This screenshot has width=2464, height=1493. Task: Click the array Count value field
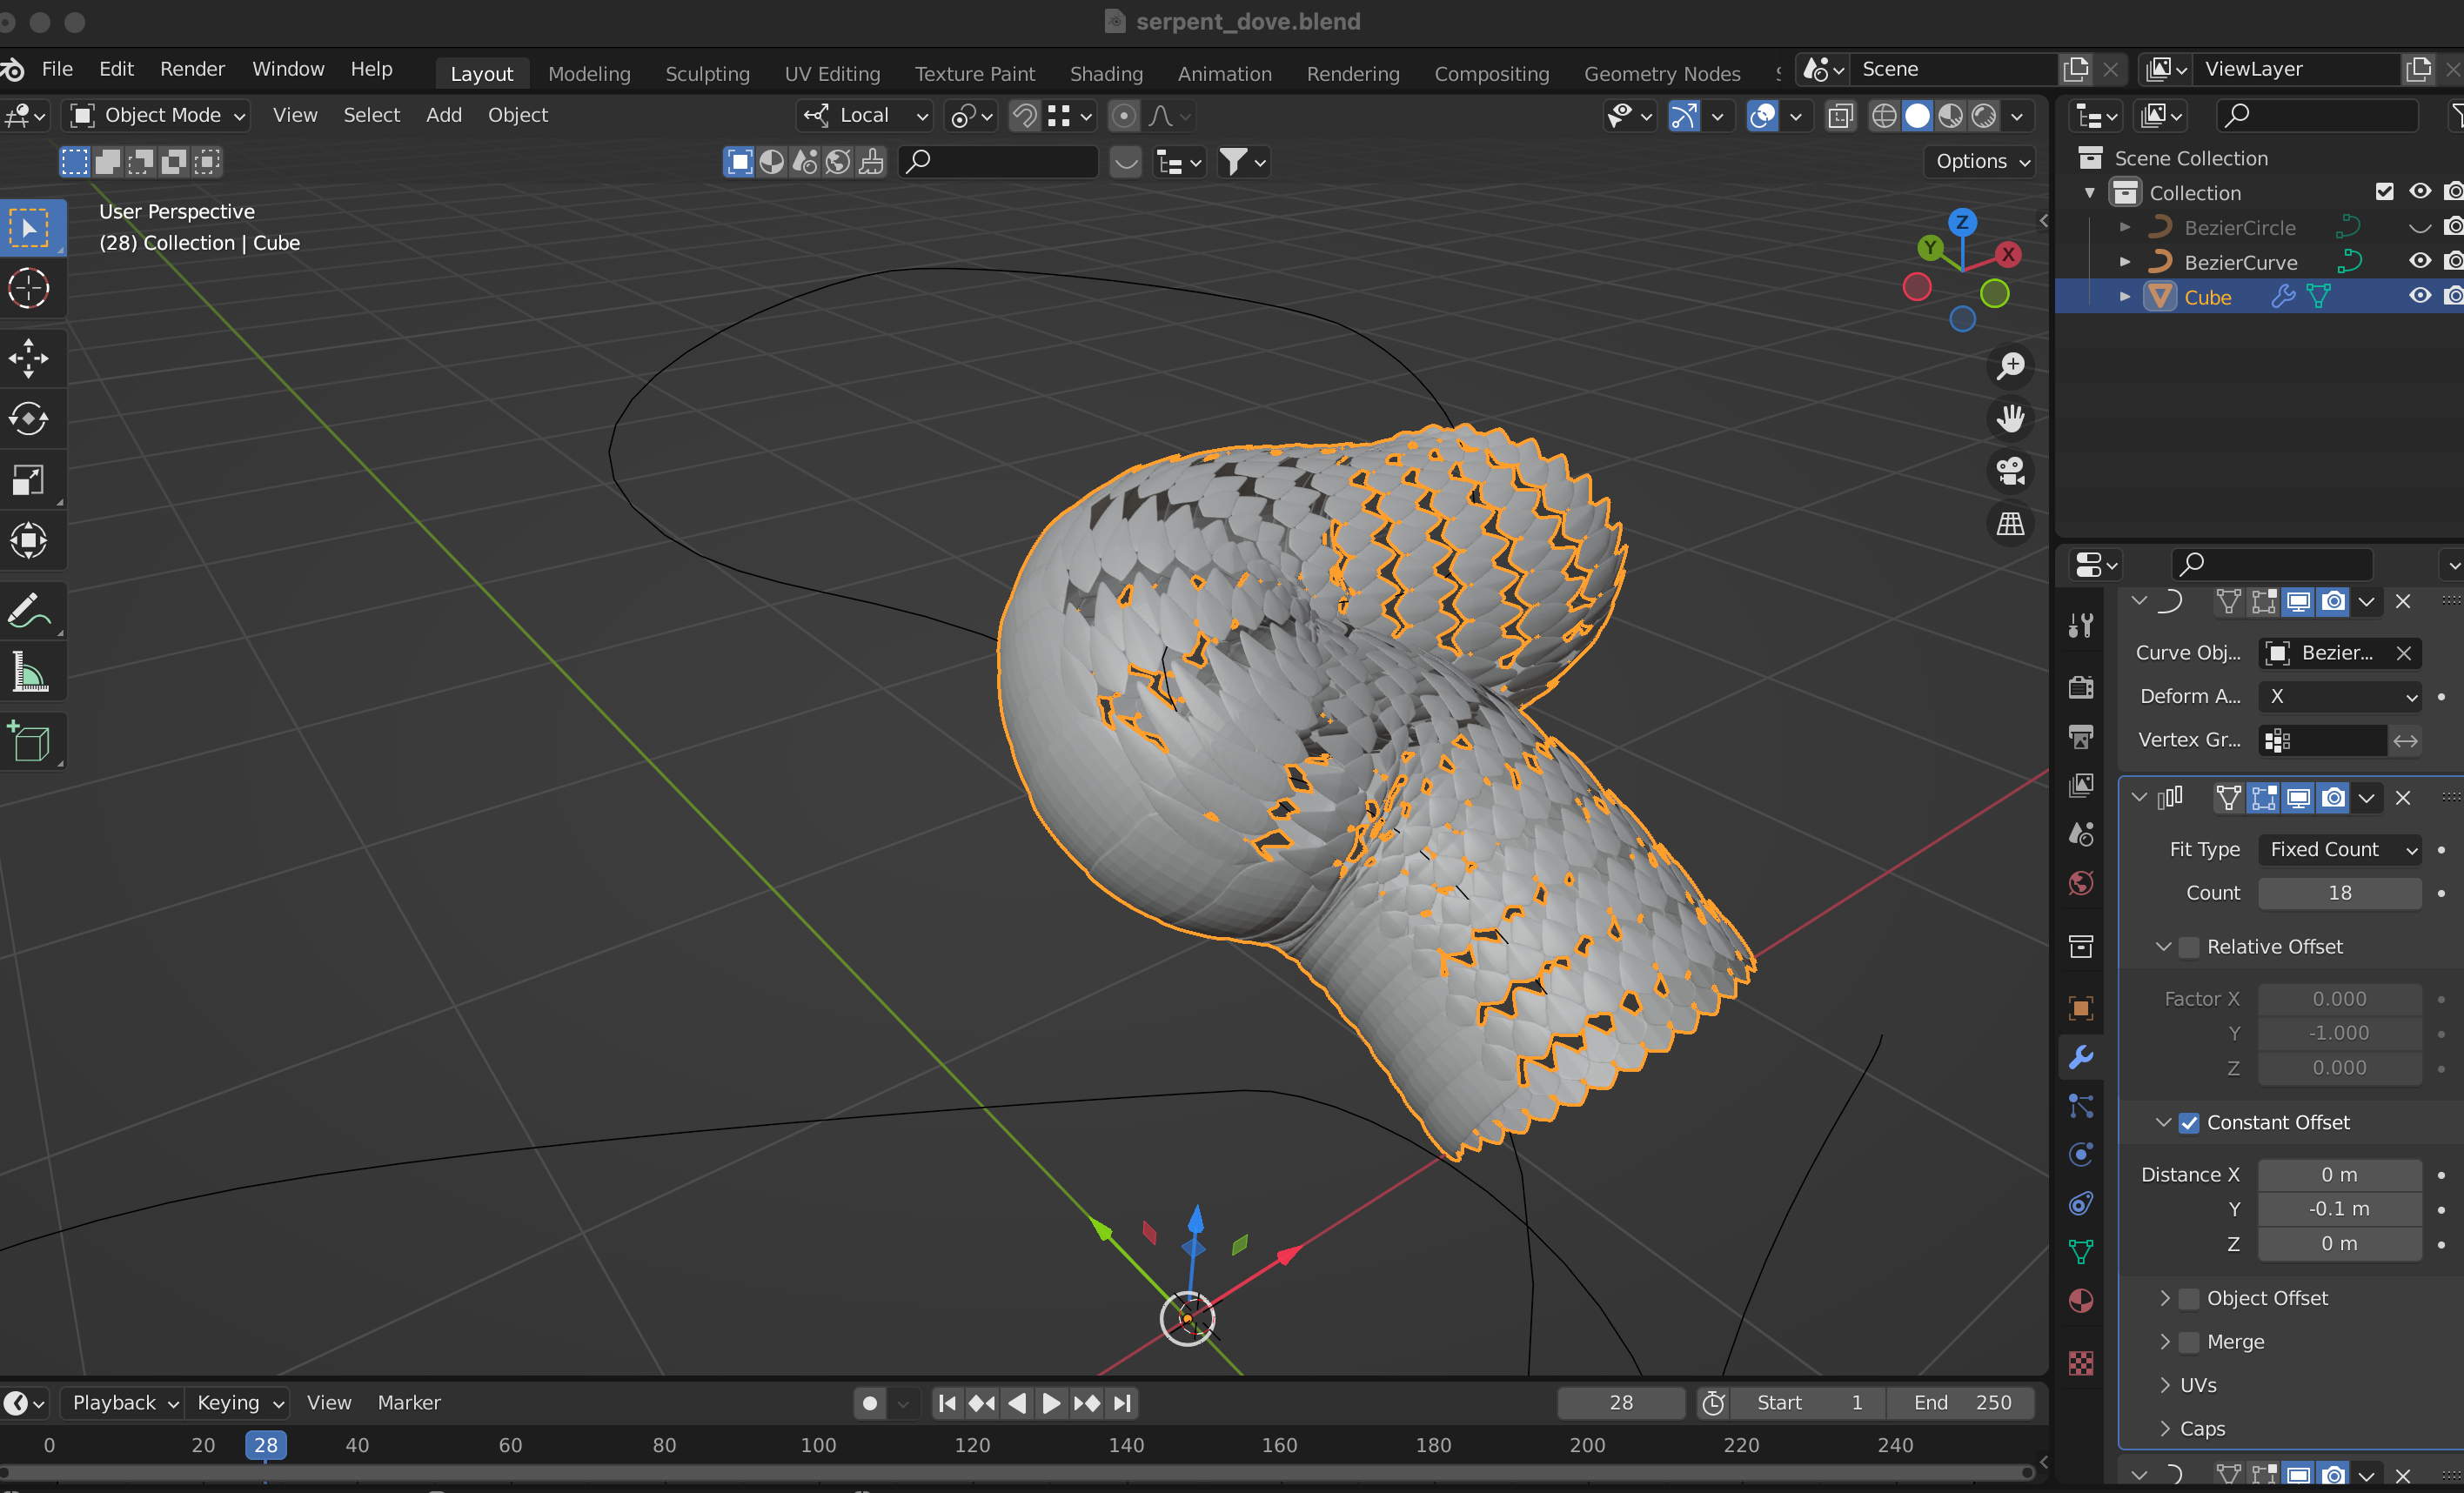2340,892
